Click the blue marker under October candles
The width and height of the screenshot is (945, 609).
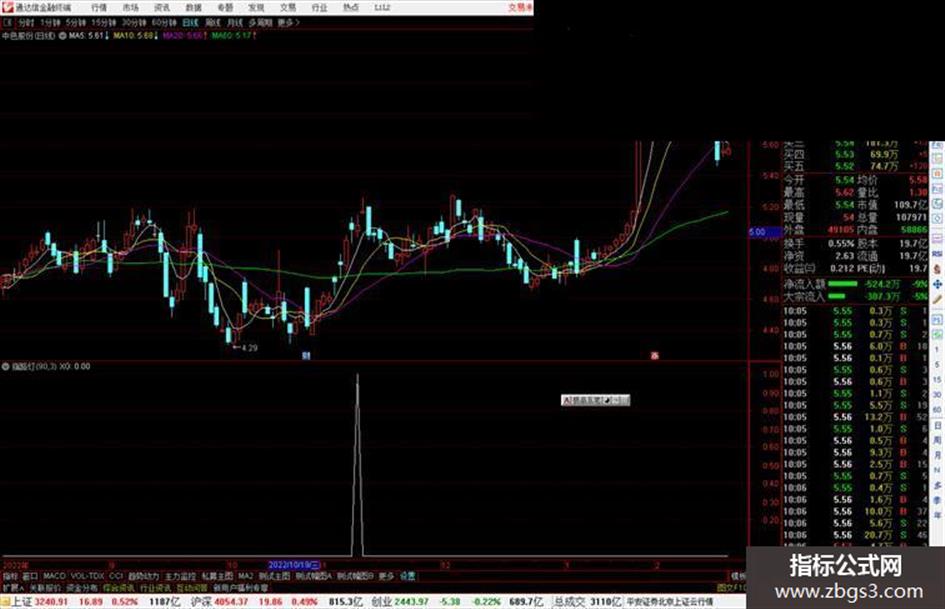tap(306, 356)
